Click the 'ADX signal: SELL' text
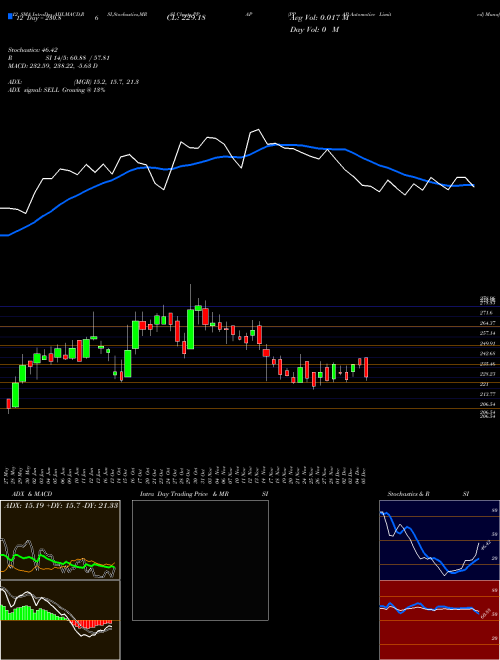The width and height of the screenshot is (500, 660). [35, 90]
